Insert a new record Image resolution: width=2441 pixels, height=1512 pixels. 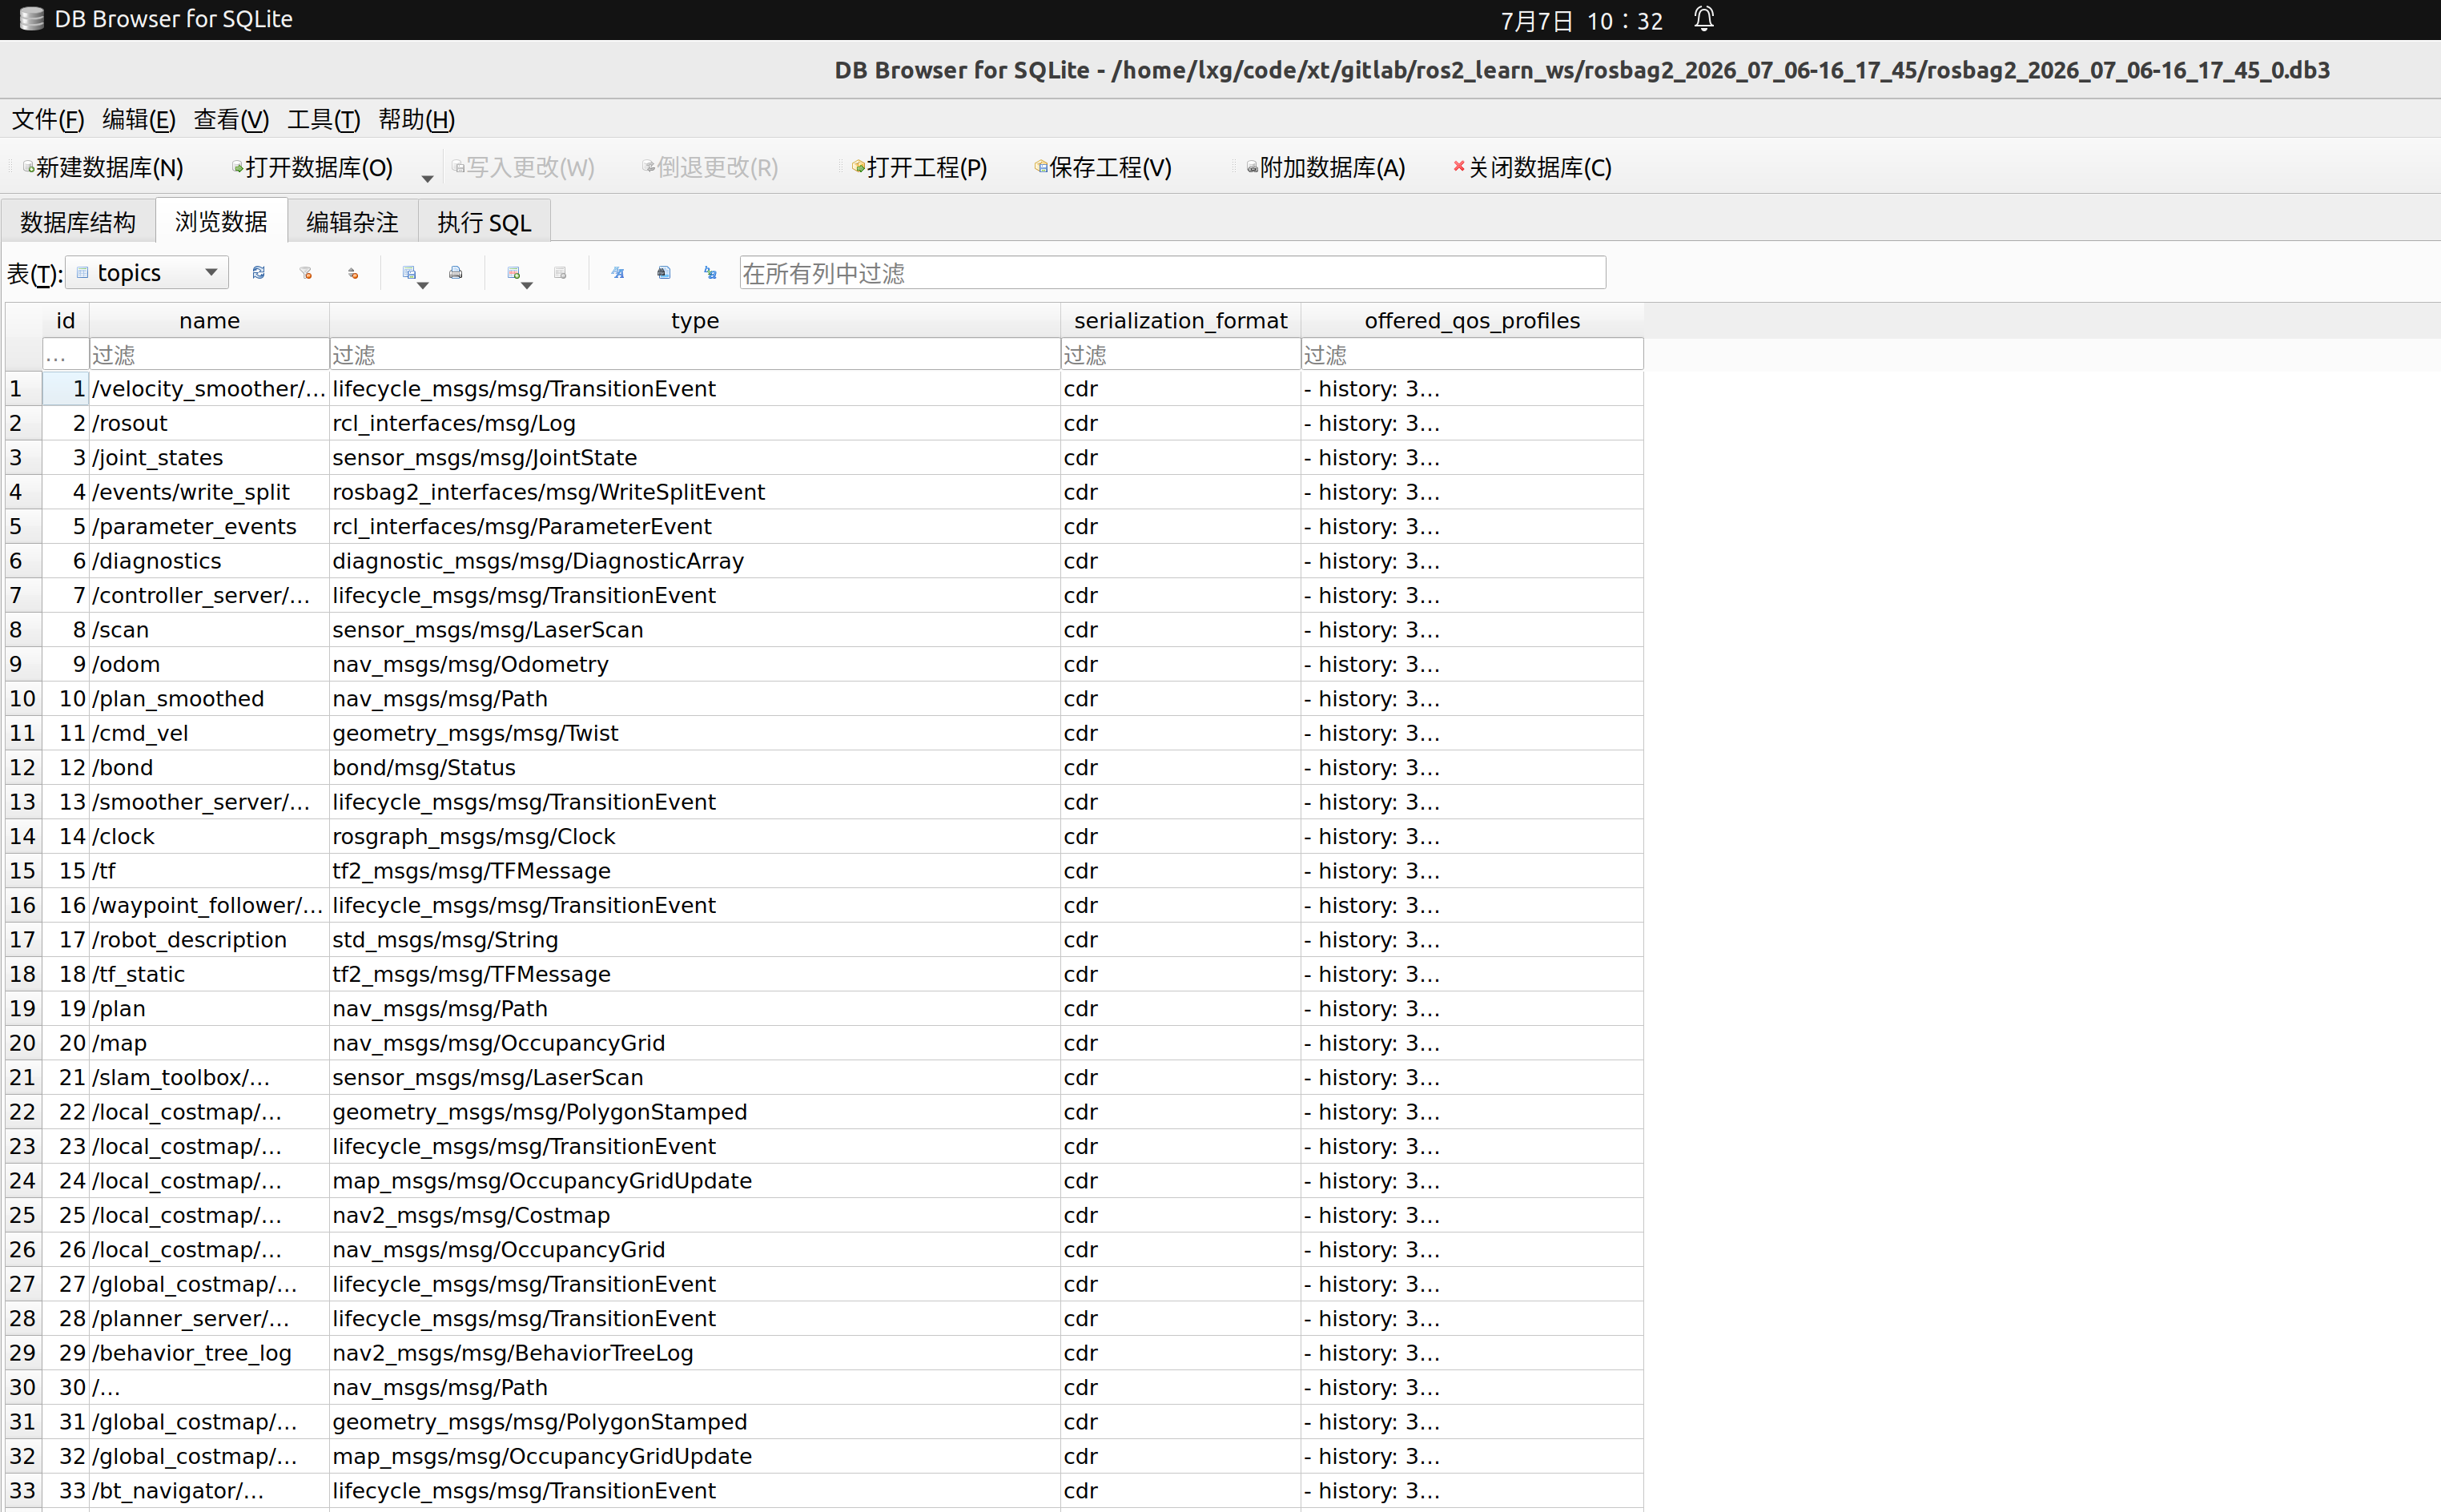click(x=513, y=273)
